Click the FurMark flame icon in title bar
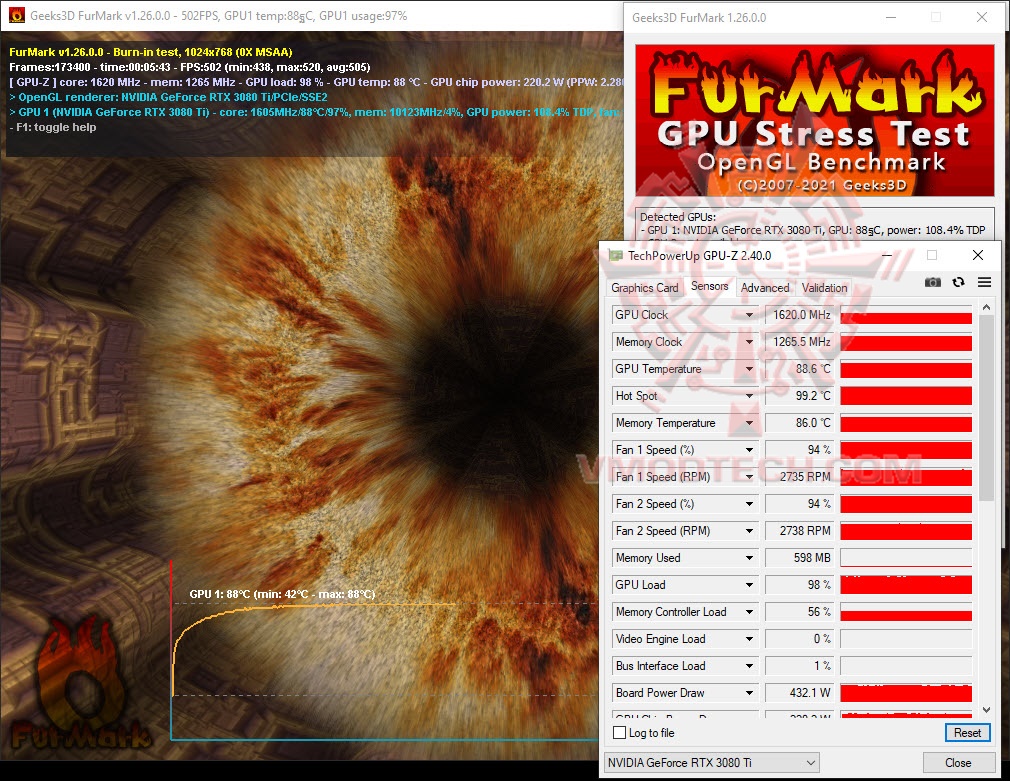 click(17, 15)
